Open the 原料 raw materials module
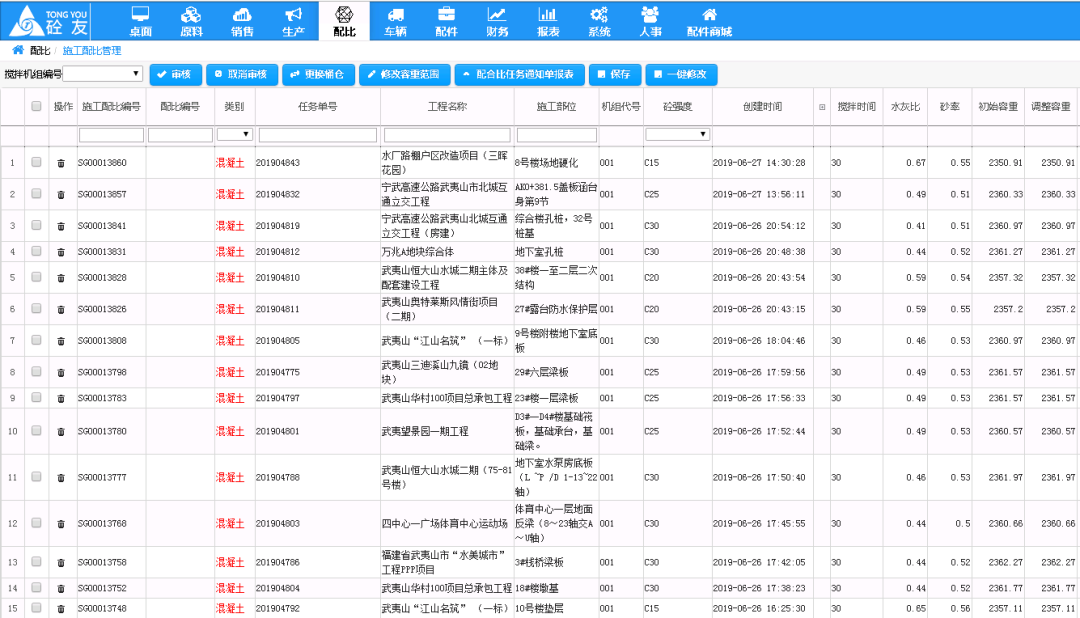 [190, 21]
